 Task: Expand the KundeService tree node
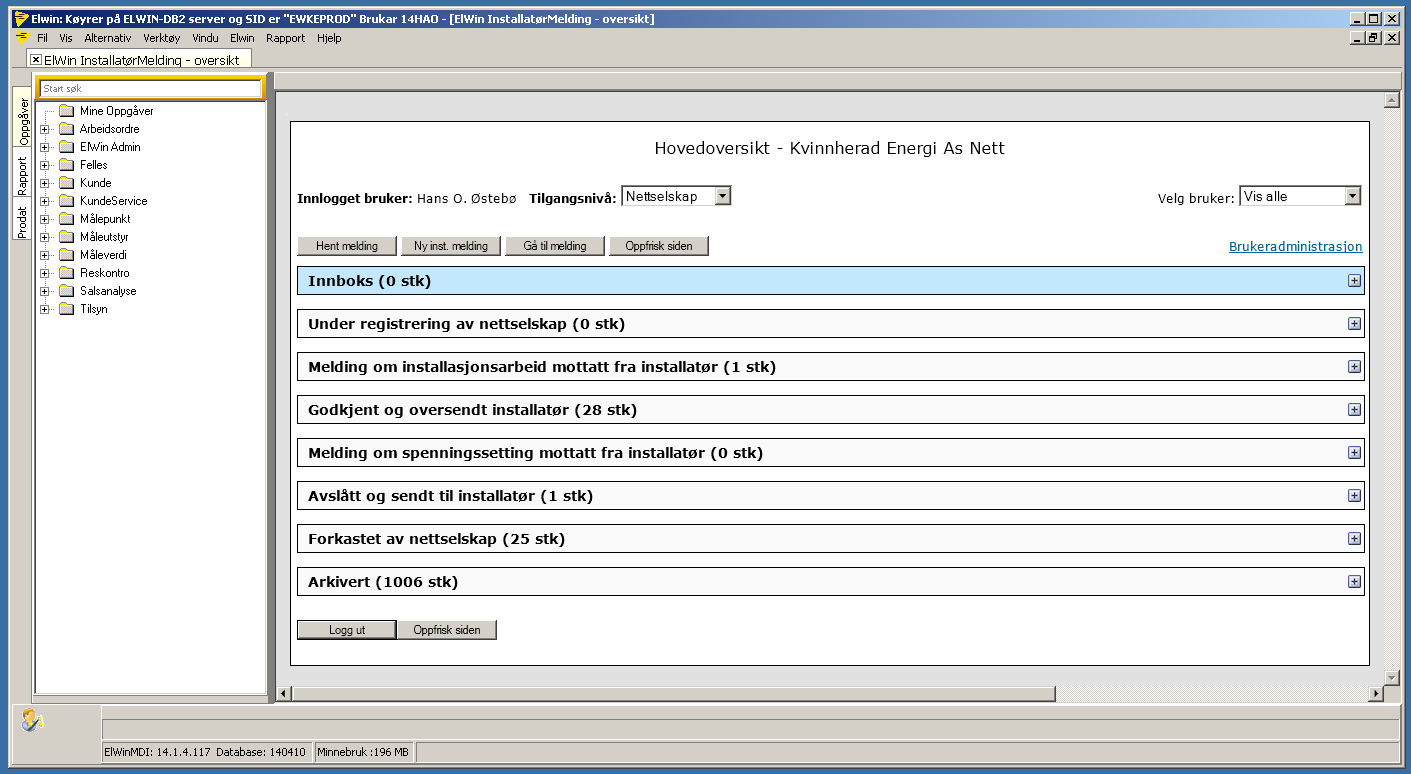[x=45, y=201]
